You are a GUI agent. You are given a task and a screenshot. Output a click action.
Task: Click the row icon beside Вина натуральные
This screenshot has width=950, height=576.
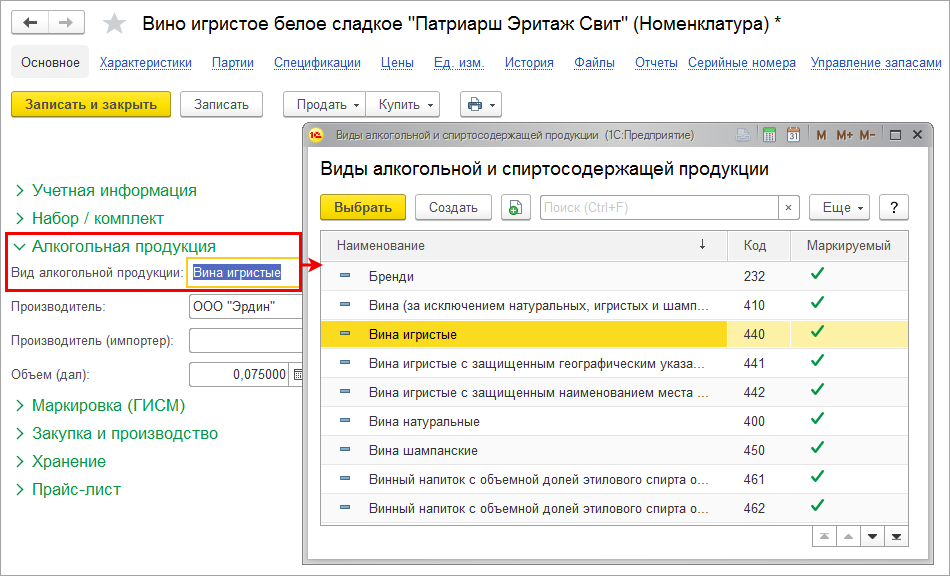(x=345, y=420)
